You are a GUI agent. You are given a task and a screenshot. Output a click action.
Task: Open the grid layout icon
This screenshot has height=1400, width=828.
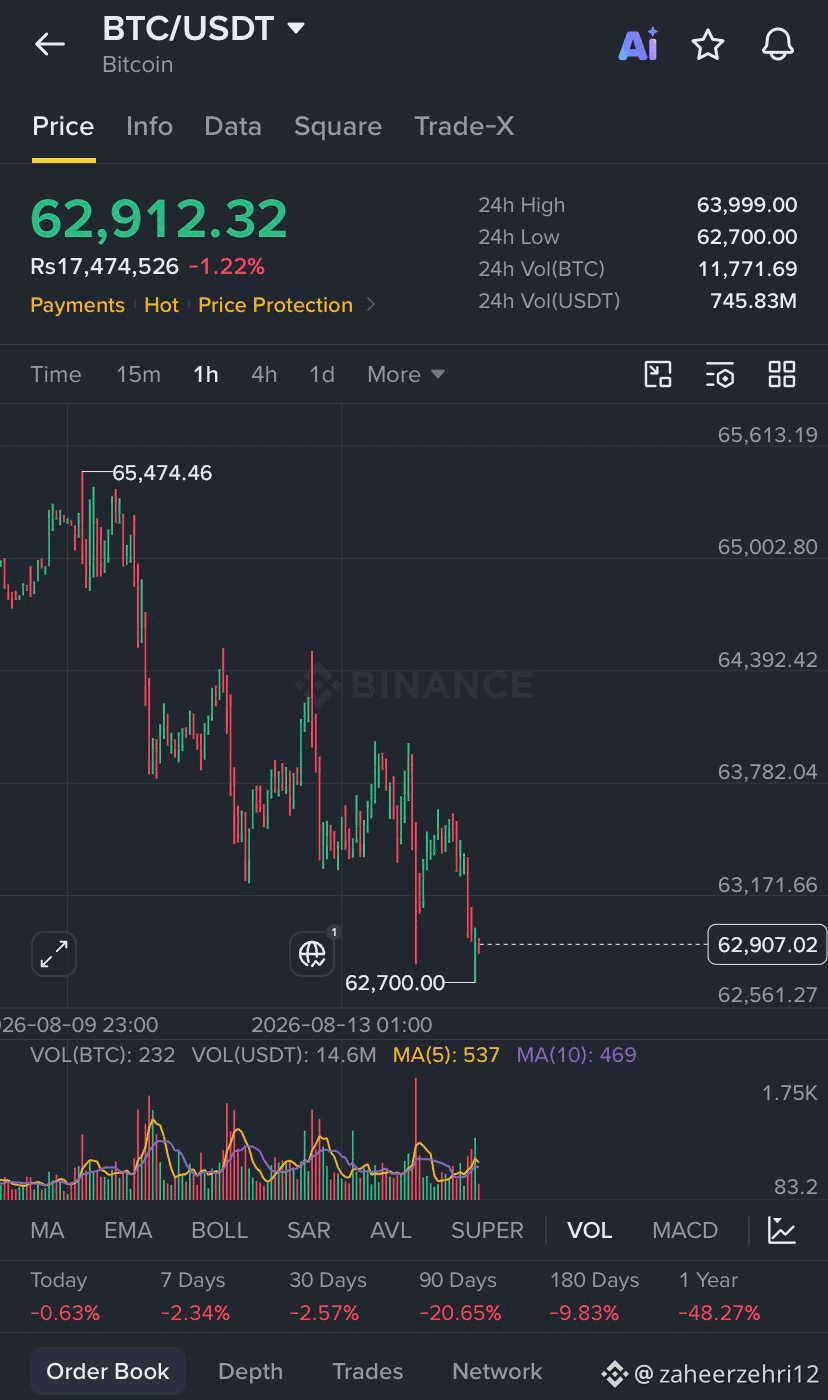pos(781,374)
